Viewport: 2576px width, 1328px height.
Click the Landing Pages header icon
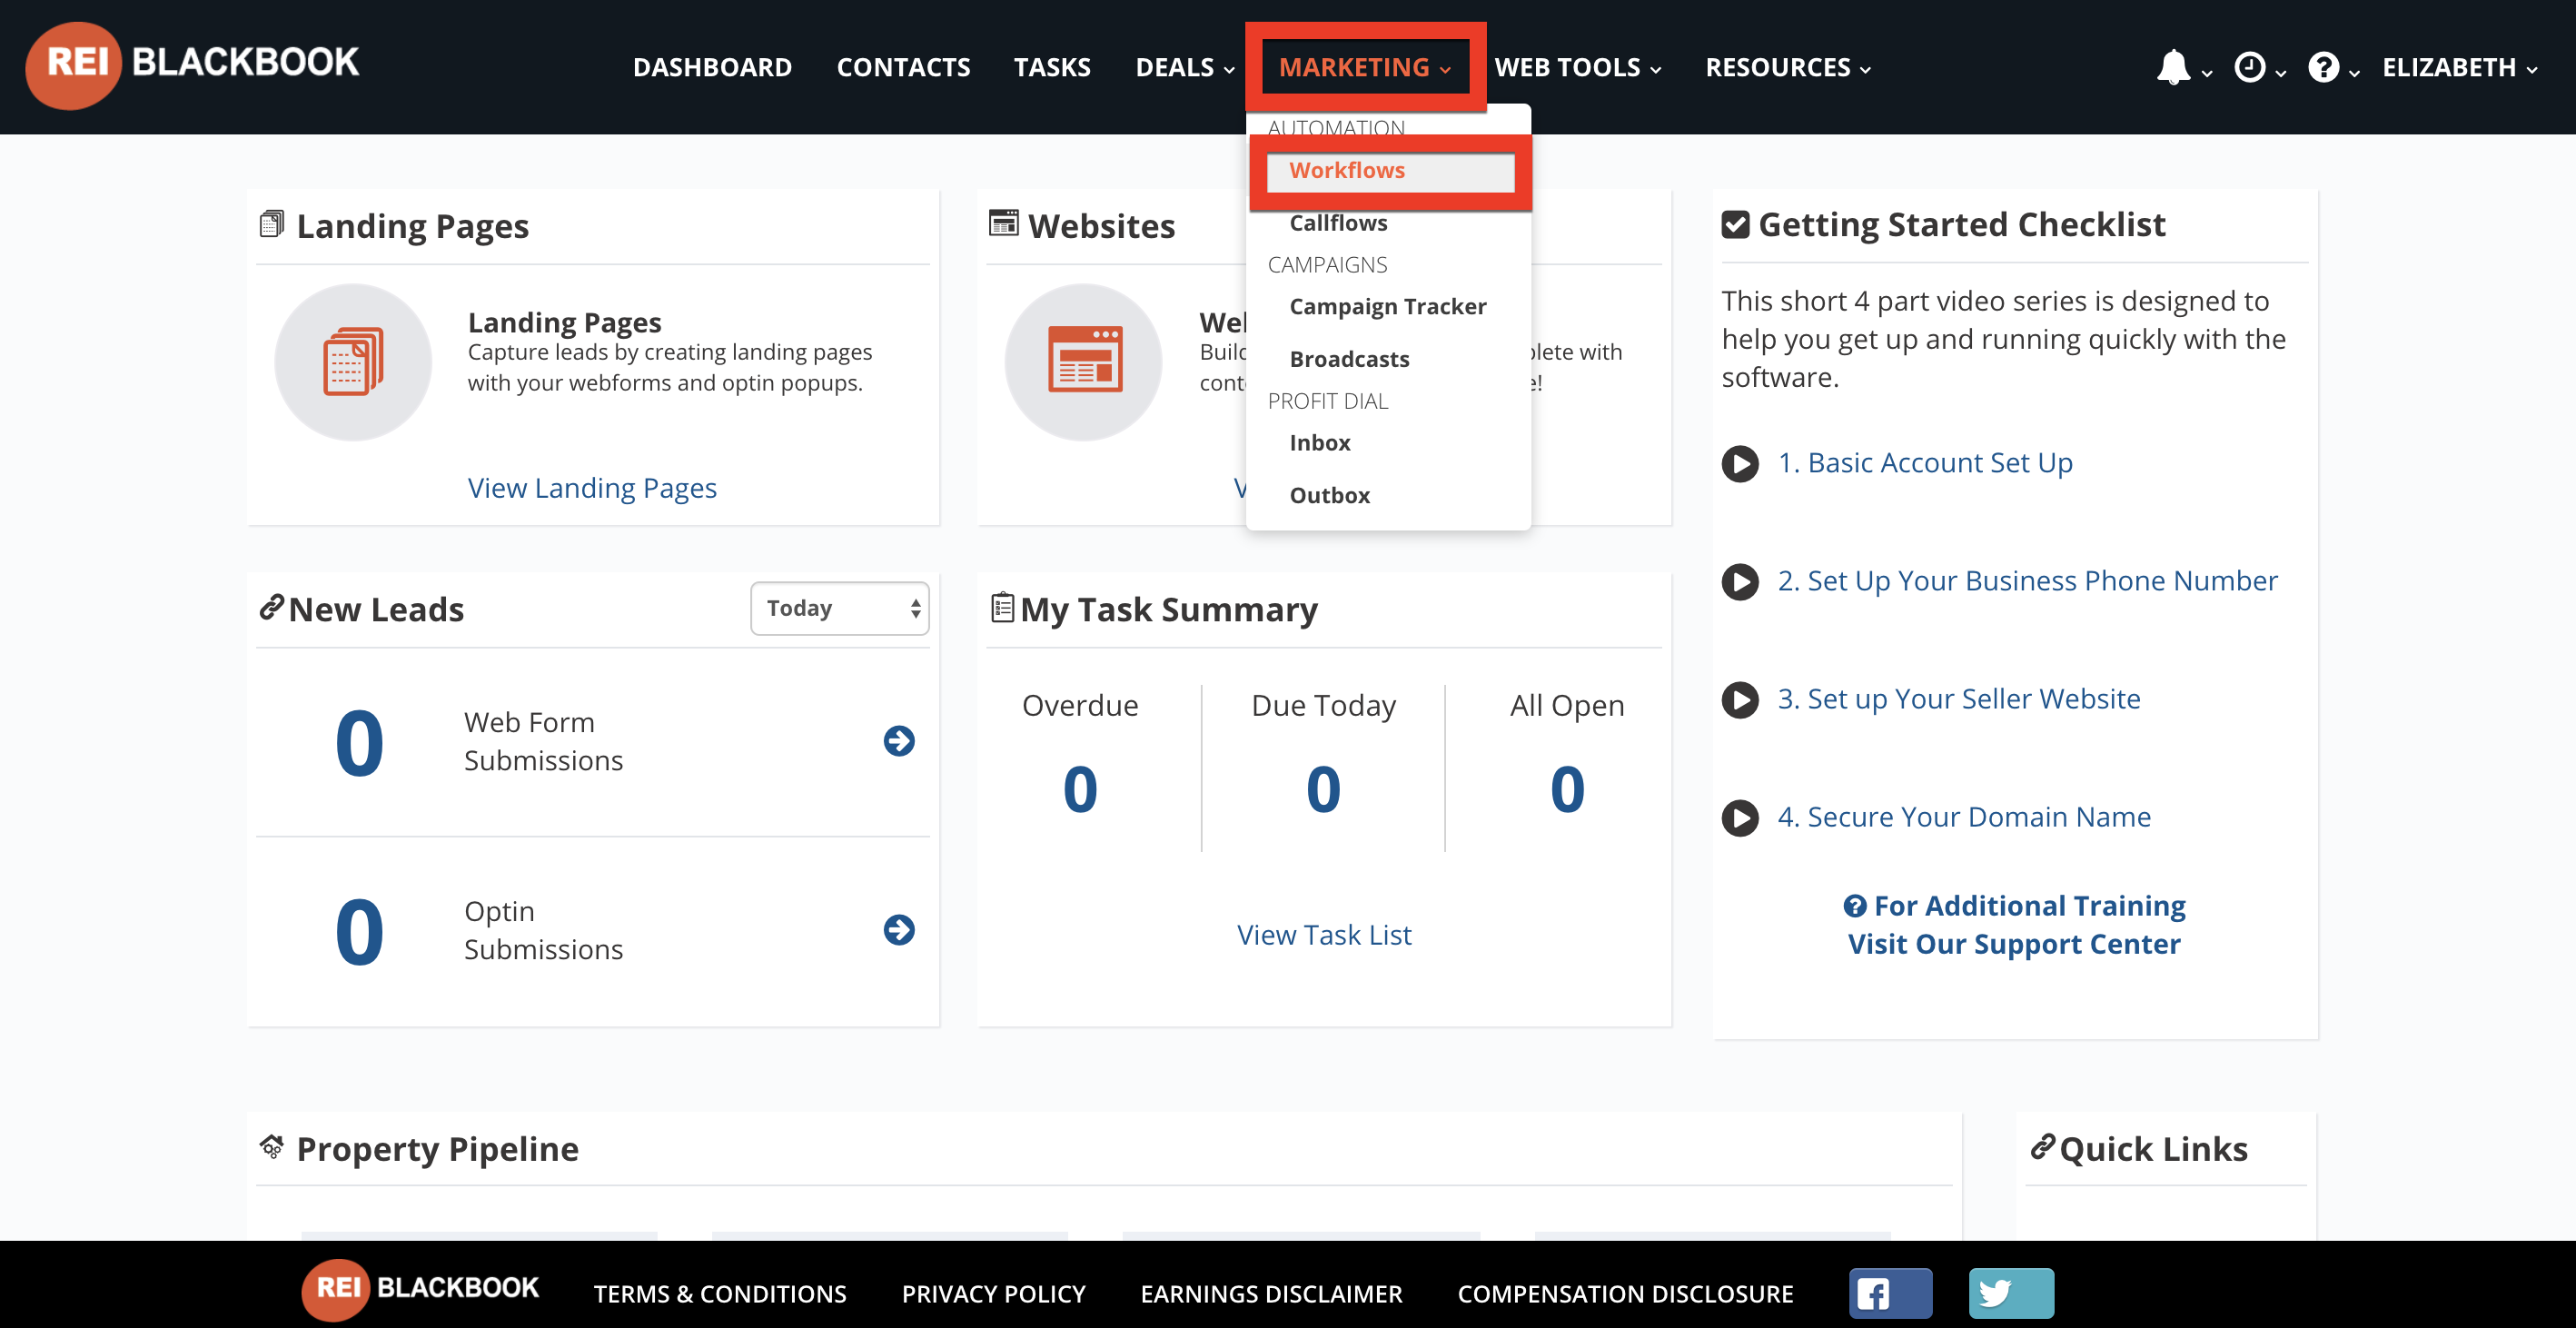(272, 224)
